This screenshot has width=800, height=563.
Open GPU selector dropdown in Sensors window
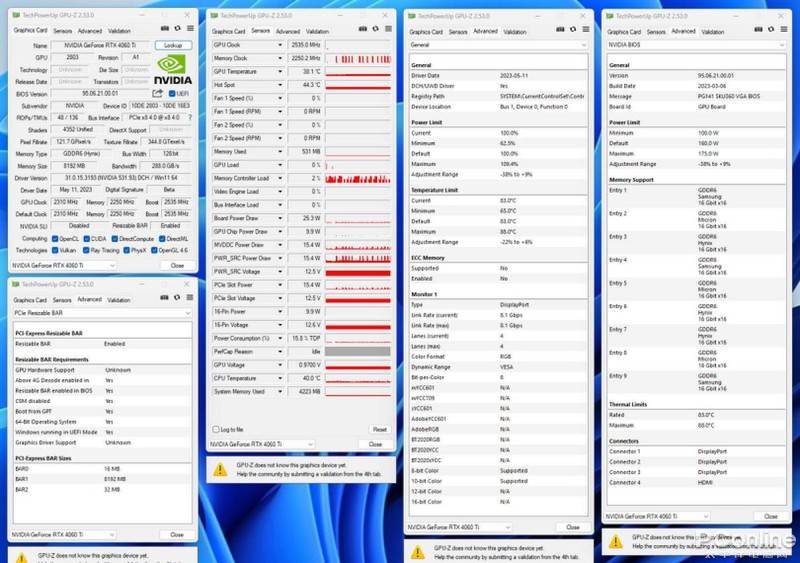point(261,444)
